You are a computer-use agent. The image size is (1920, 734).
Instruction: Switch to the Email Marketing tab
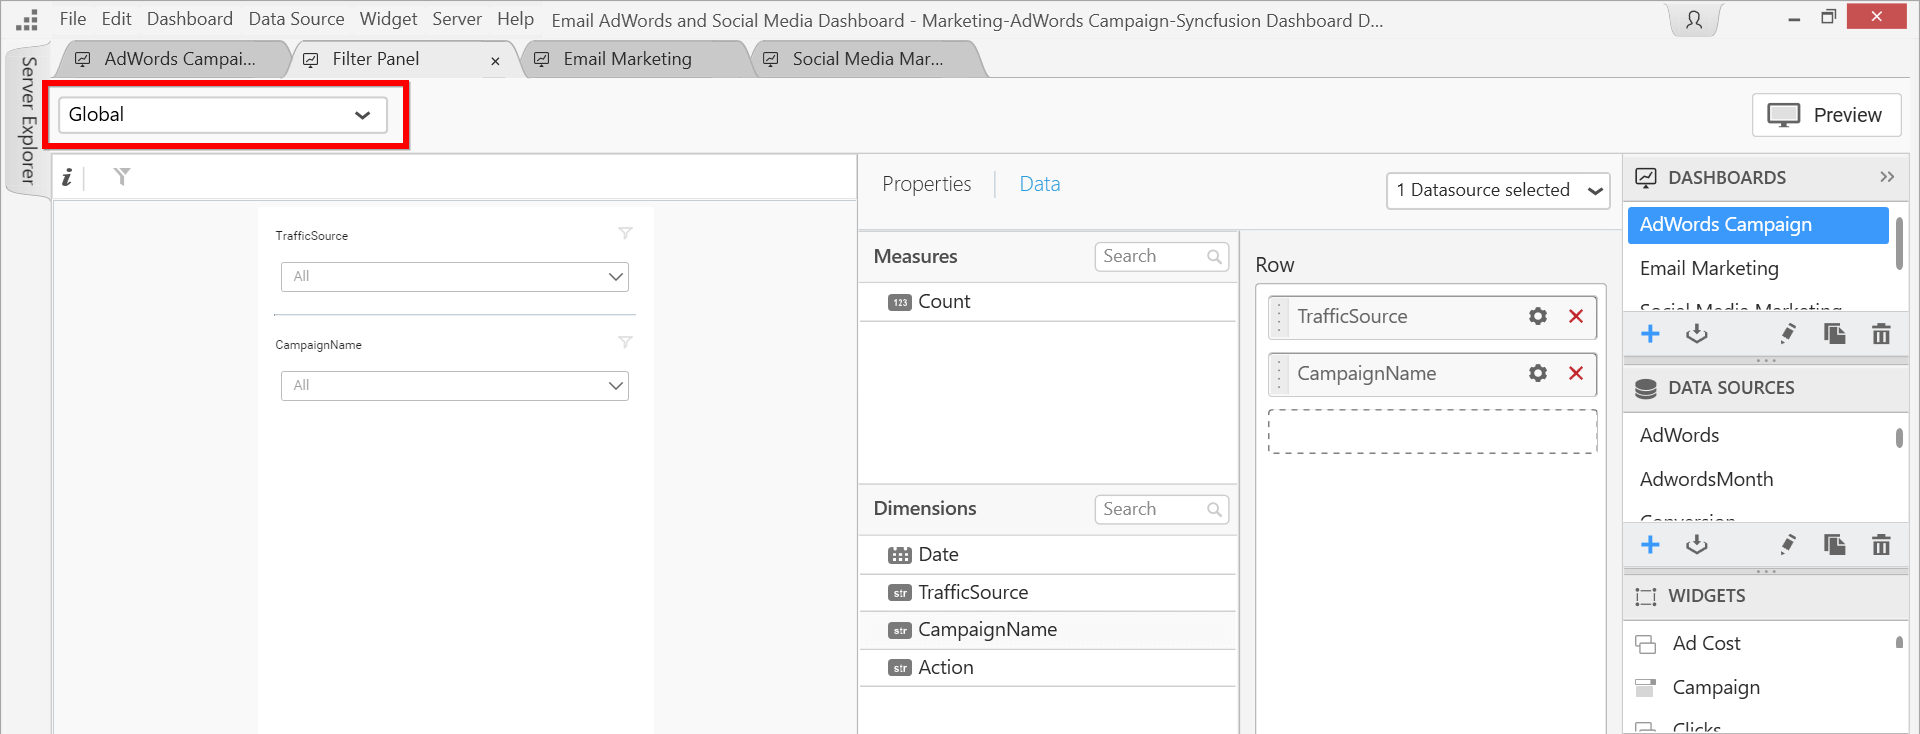pos(627,59)
